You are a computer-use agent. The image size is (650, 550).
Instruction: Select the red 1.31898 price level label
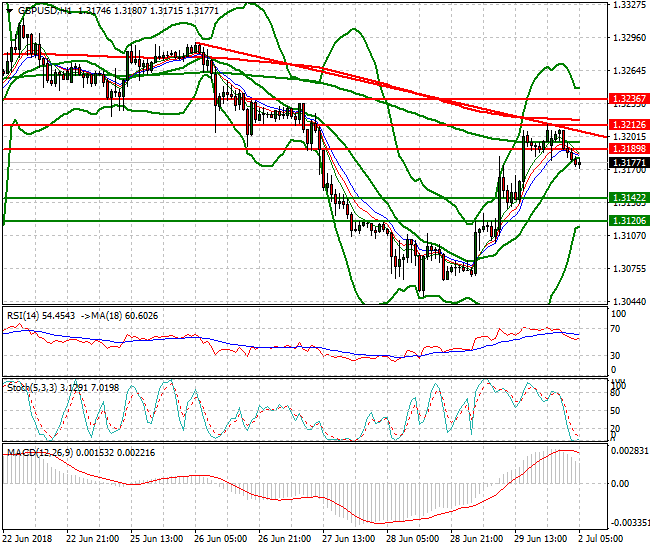tap(629, 149)
